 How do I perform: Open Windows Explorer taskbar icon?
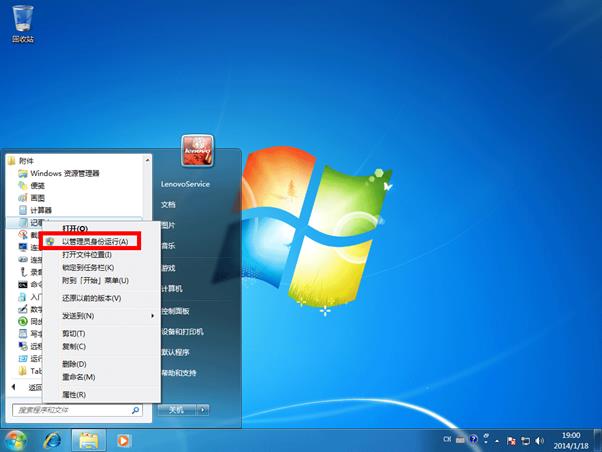coord(89,440)
